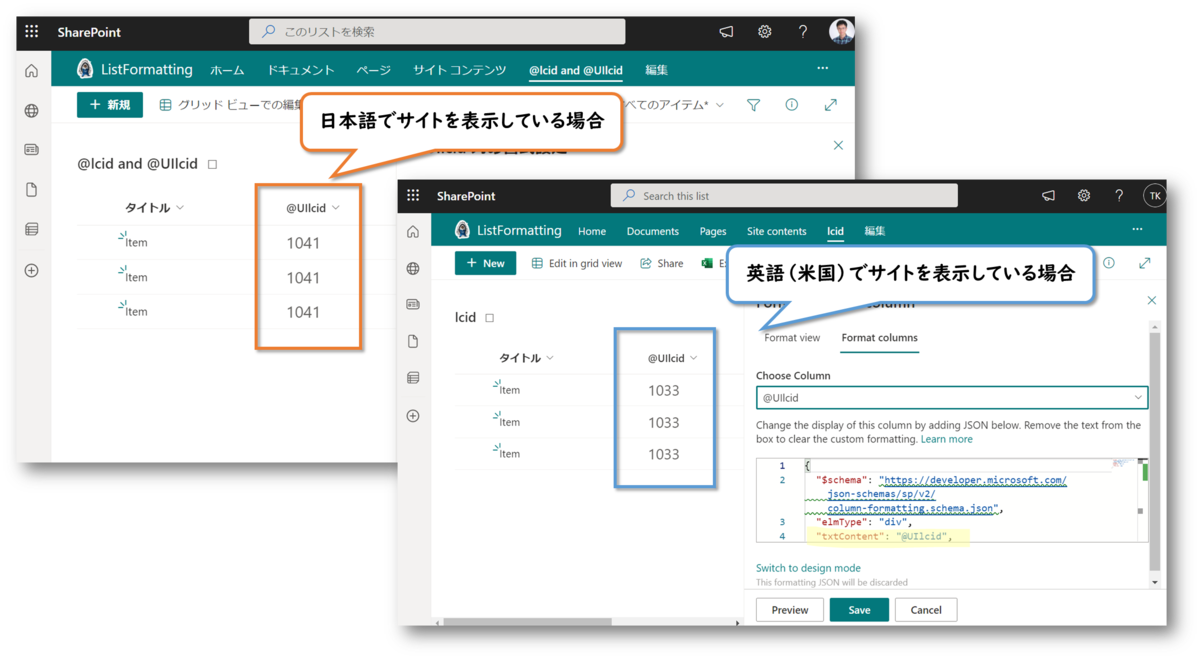Open globe icon in front window sidebar
The width and height of the screenshot is (1200, 659).
coord(413,269)
